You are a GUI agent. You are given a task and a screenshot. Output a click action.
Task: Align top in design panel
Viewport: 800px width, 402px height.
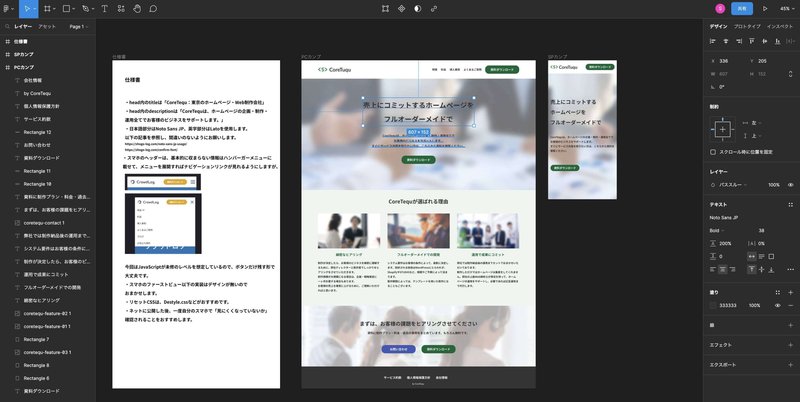click(x=752, y=41)
